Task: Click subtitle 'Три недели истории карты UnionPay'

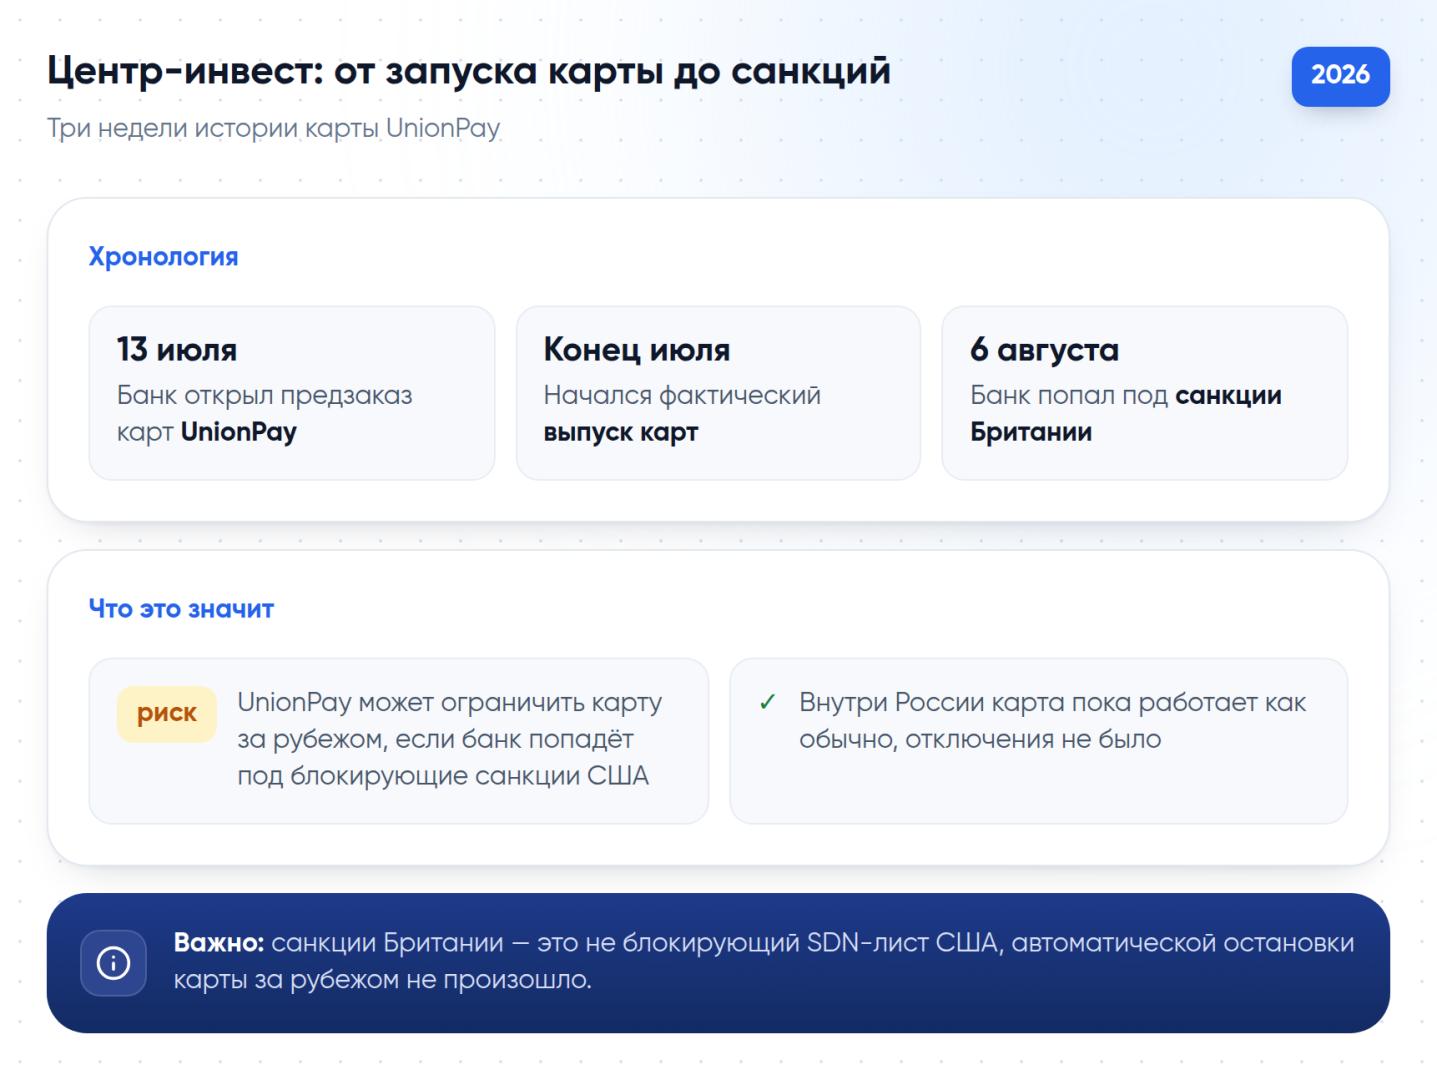Action: pos(273,129)
